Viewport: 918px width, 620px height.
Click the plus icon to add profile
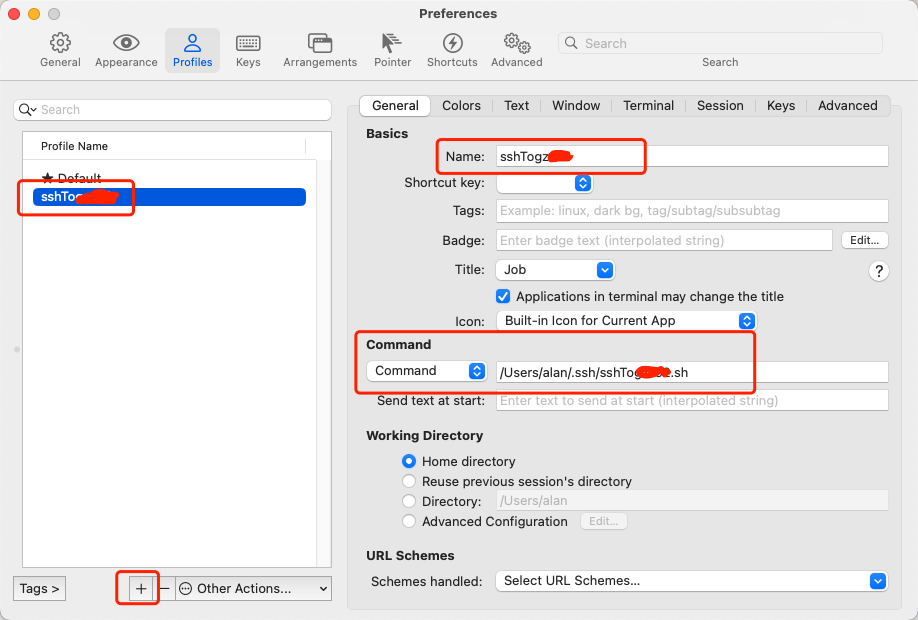(x=141, y=589)
